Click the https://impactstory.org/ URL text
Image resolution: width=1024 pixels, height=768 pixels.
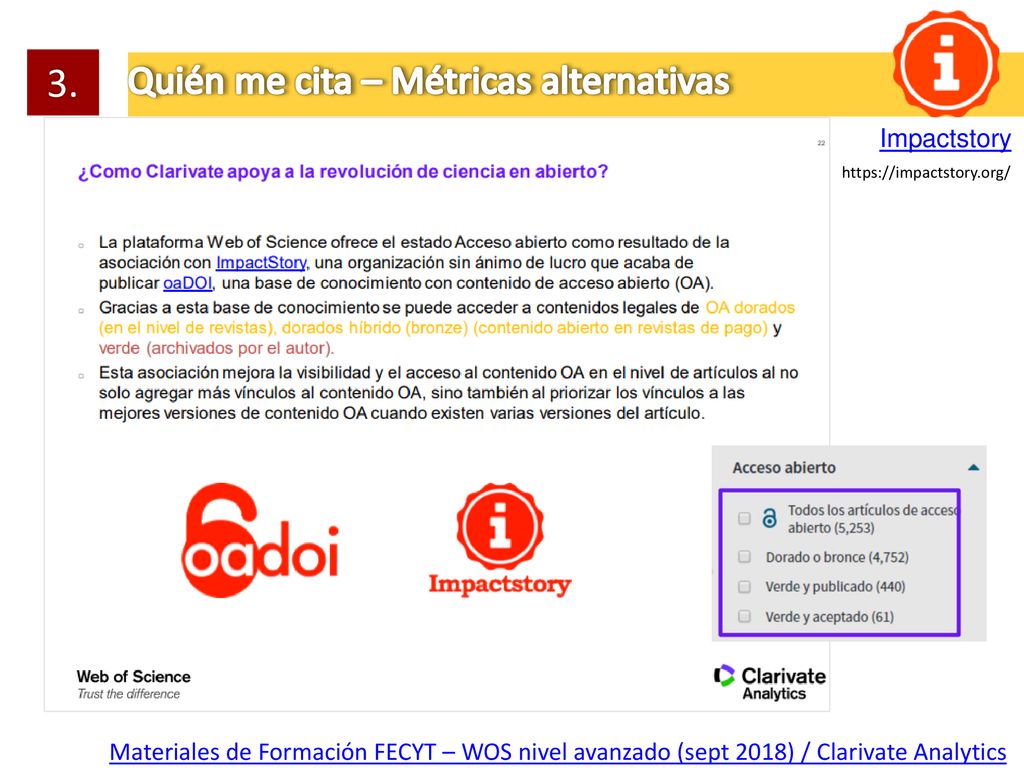coord(925,172)
